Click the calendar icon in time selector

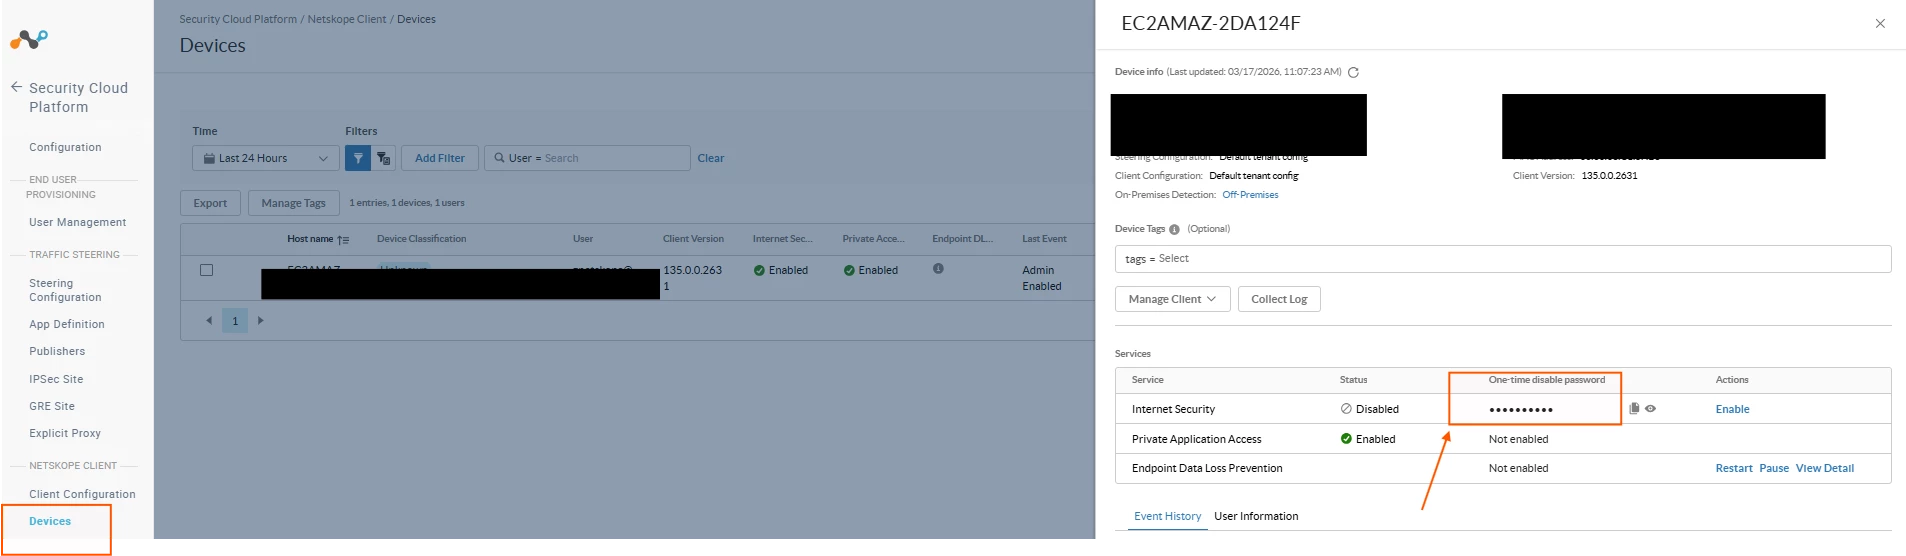point(209,158)
